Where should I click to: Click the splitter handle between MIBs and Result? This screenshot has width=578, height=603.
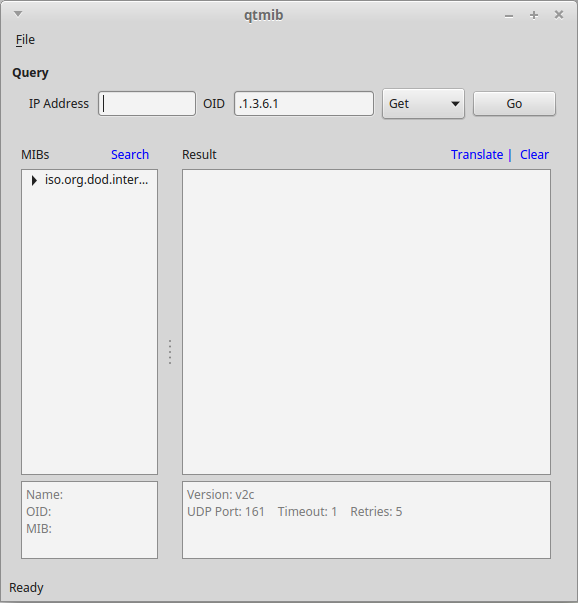click(170, 352)
